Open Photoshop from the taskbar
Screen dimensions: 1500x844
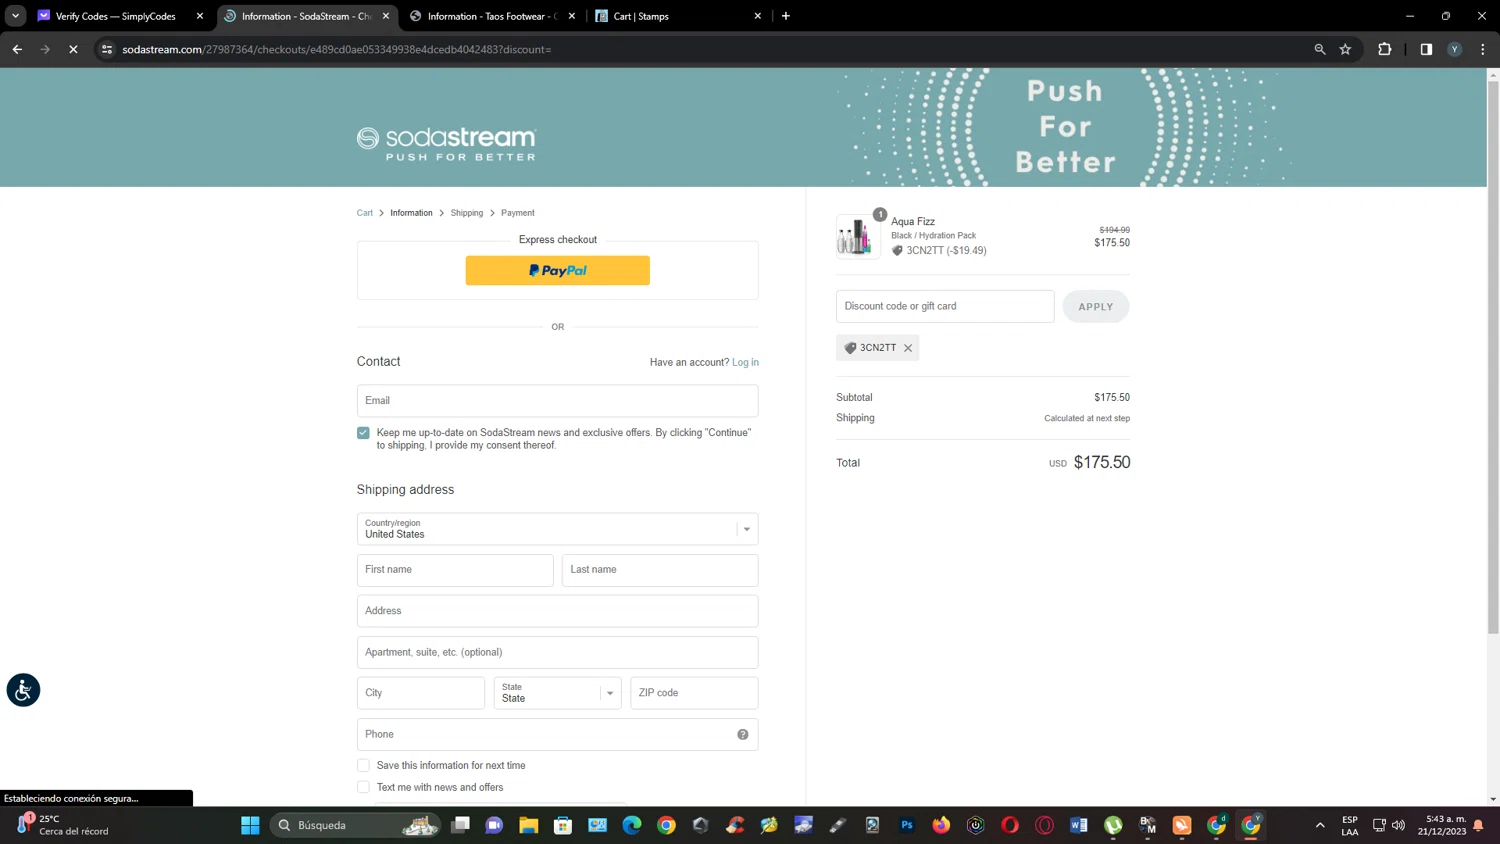(907, 825)
